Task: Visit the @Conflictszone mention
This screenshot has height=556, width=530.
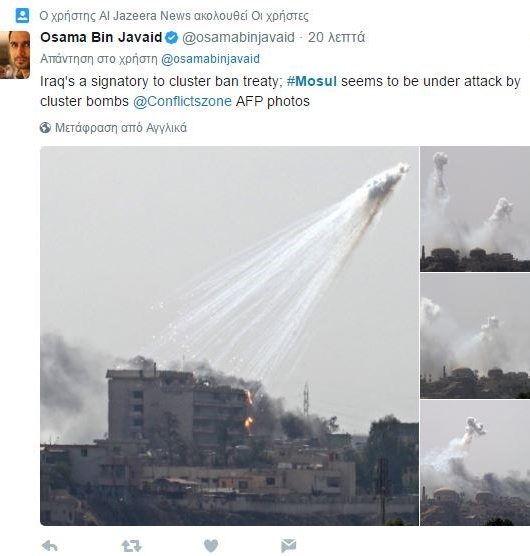Action: coord(182,101)
